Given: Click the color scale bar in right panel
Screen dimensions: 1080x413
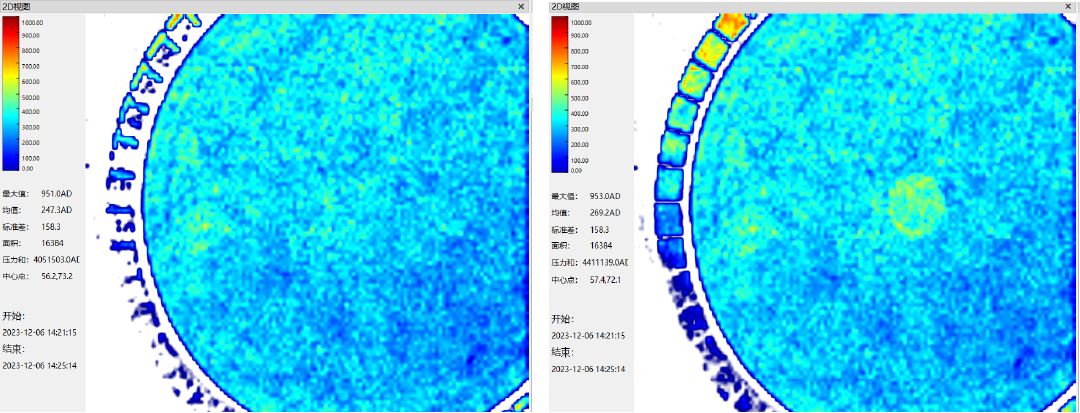Looking at the screenshot, I should point(560,93).
